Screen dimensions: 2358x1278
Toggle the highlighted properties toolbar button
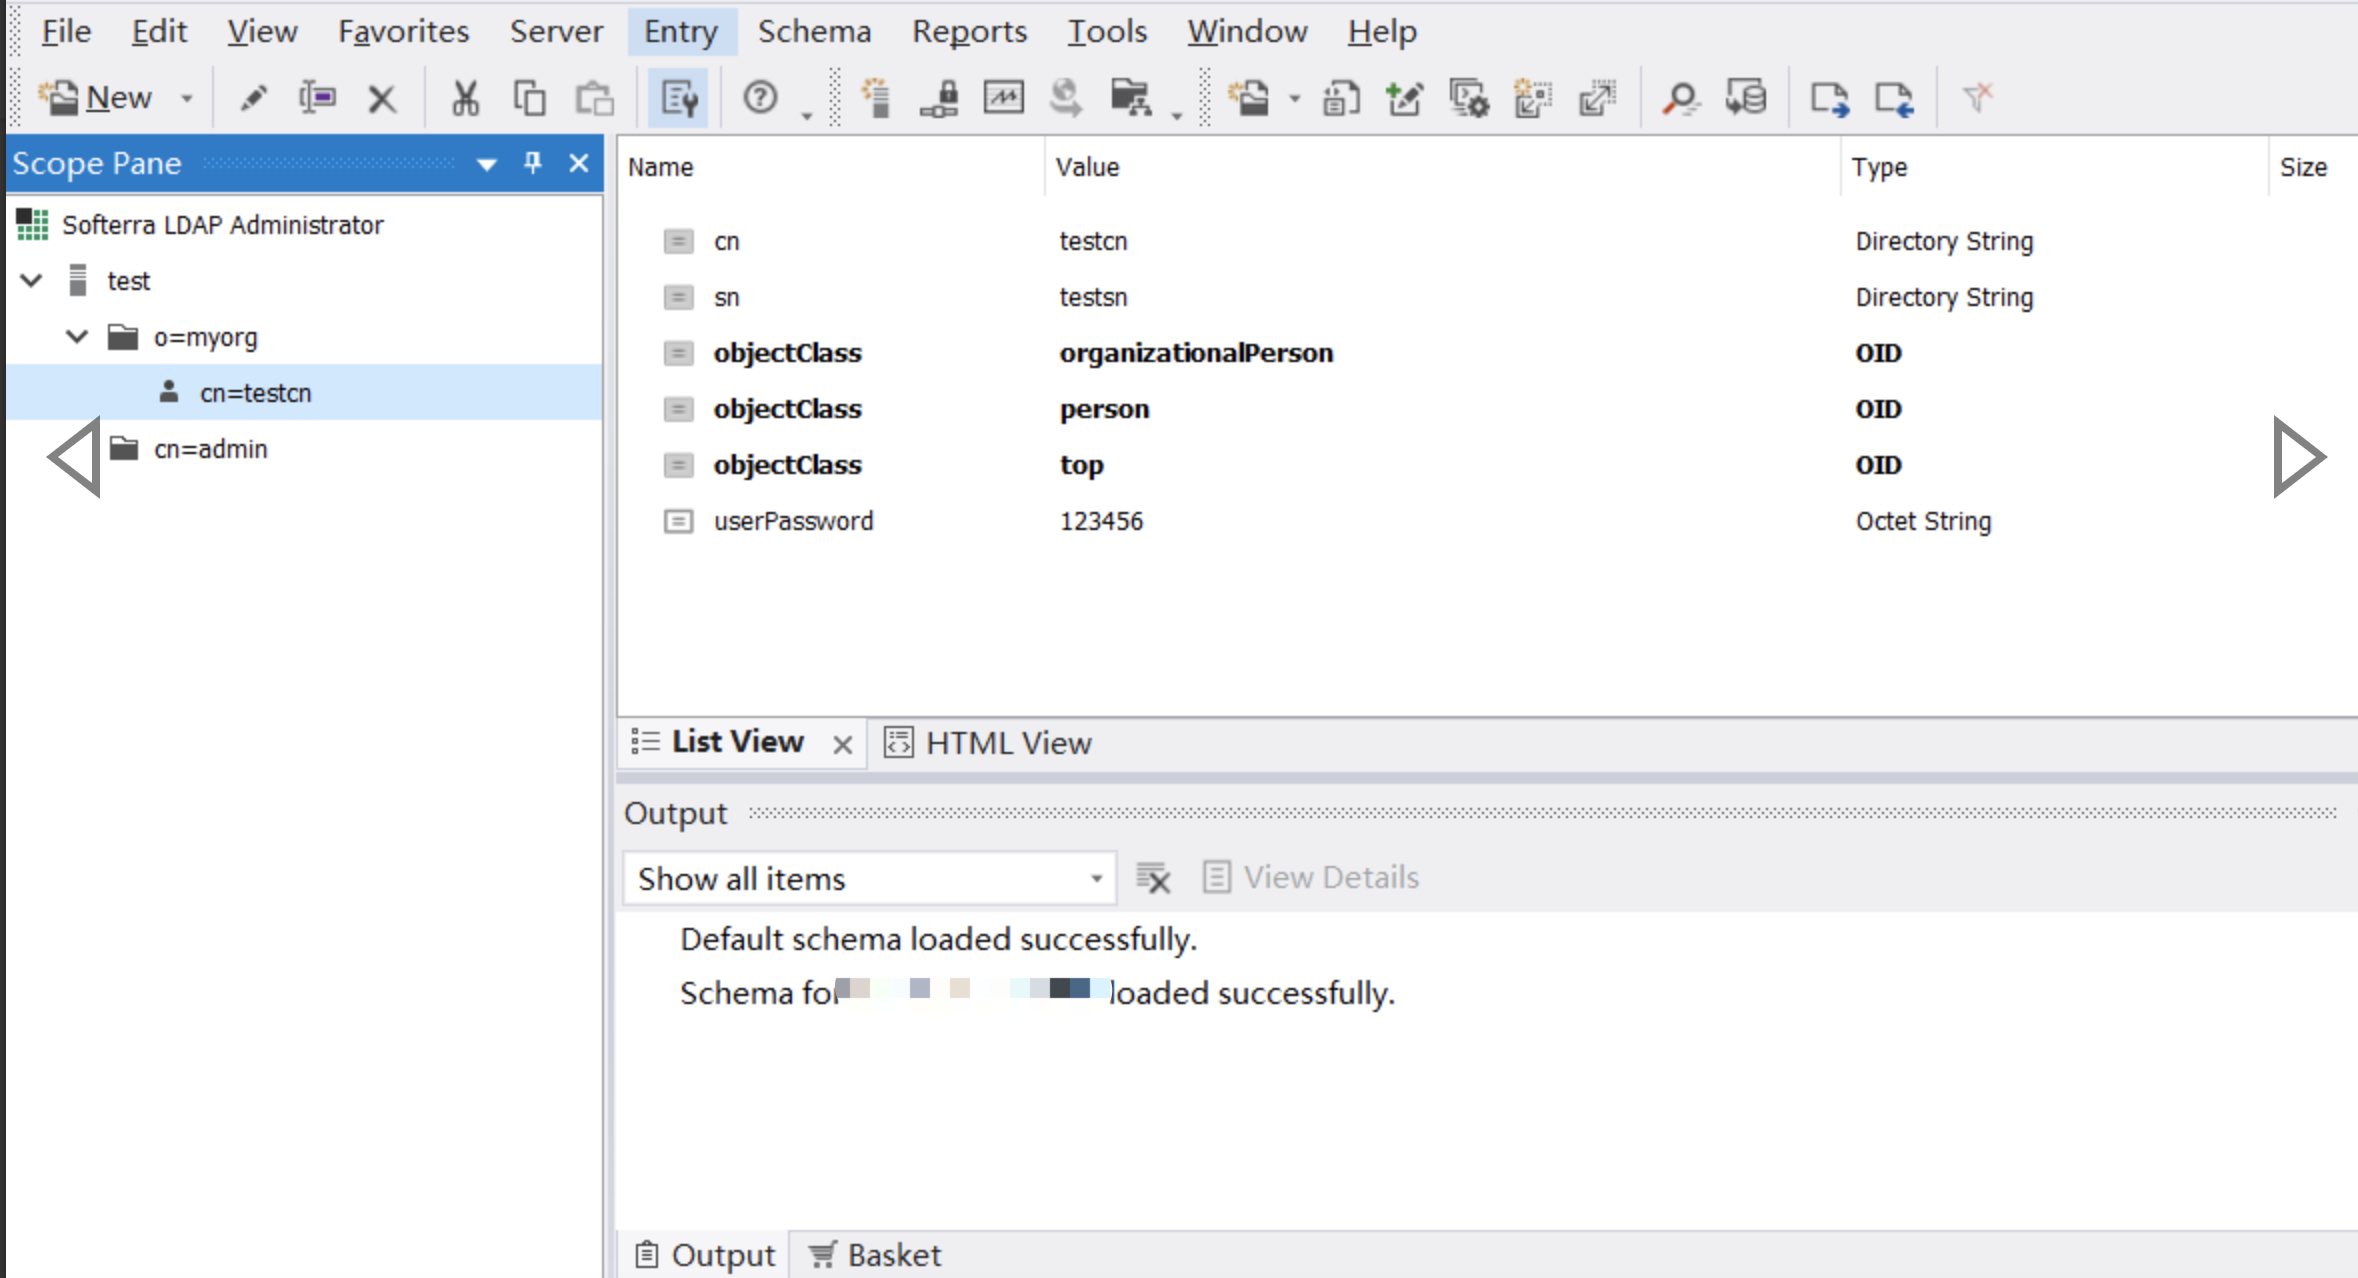pyautogui.click(x=679, y=98)
